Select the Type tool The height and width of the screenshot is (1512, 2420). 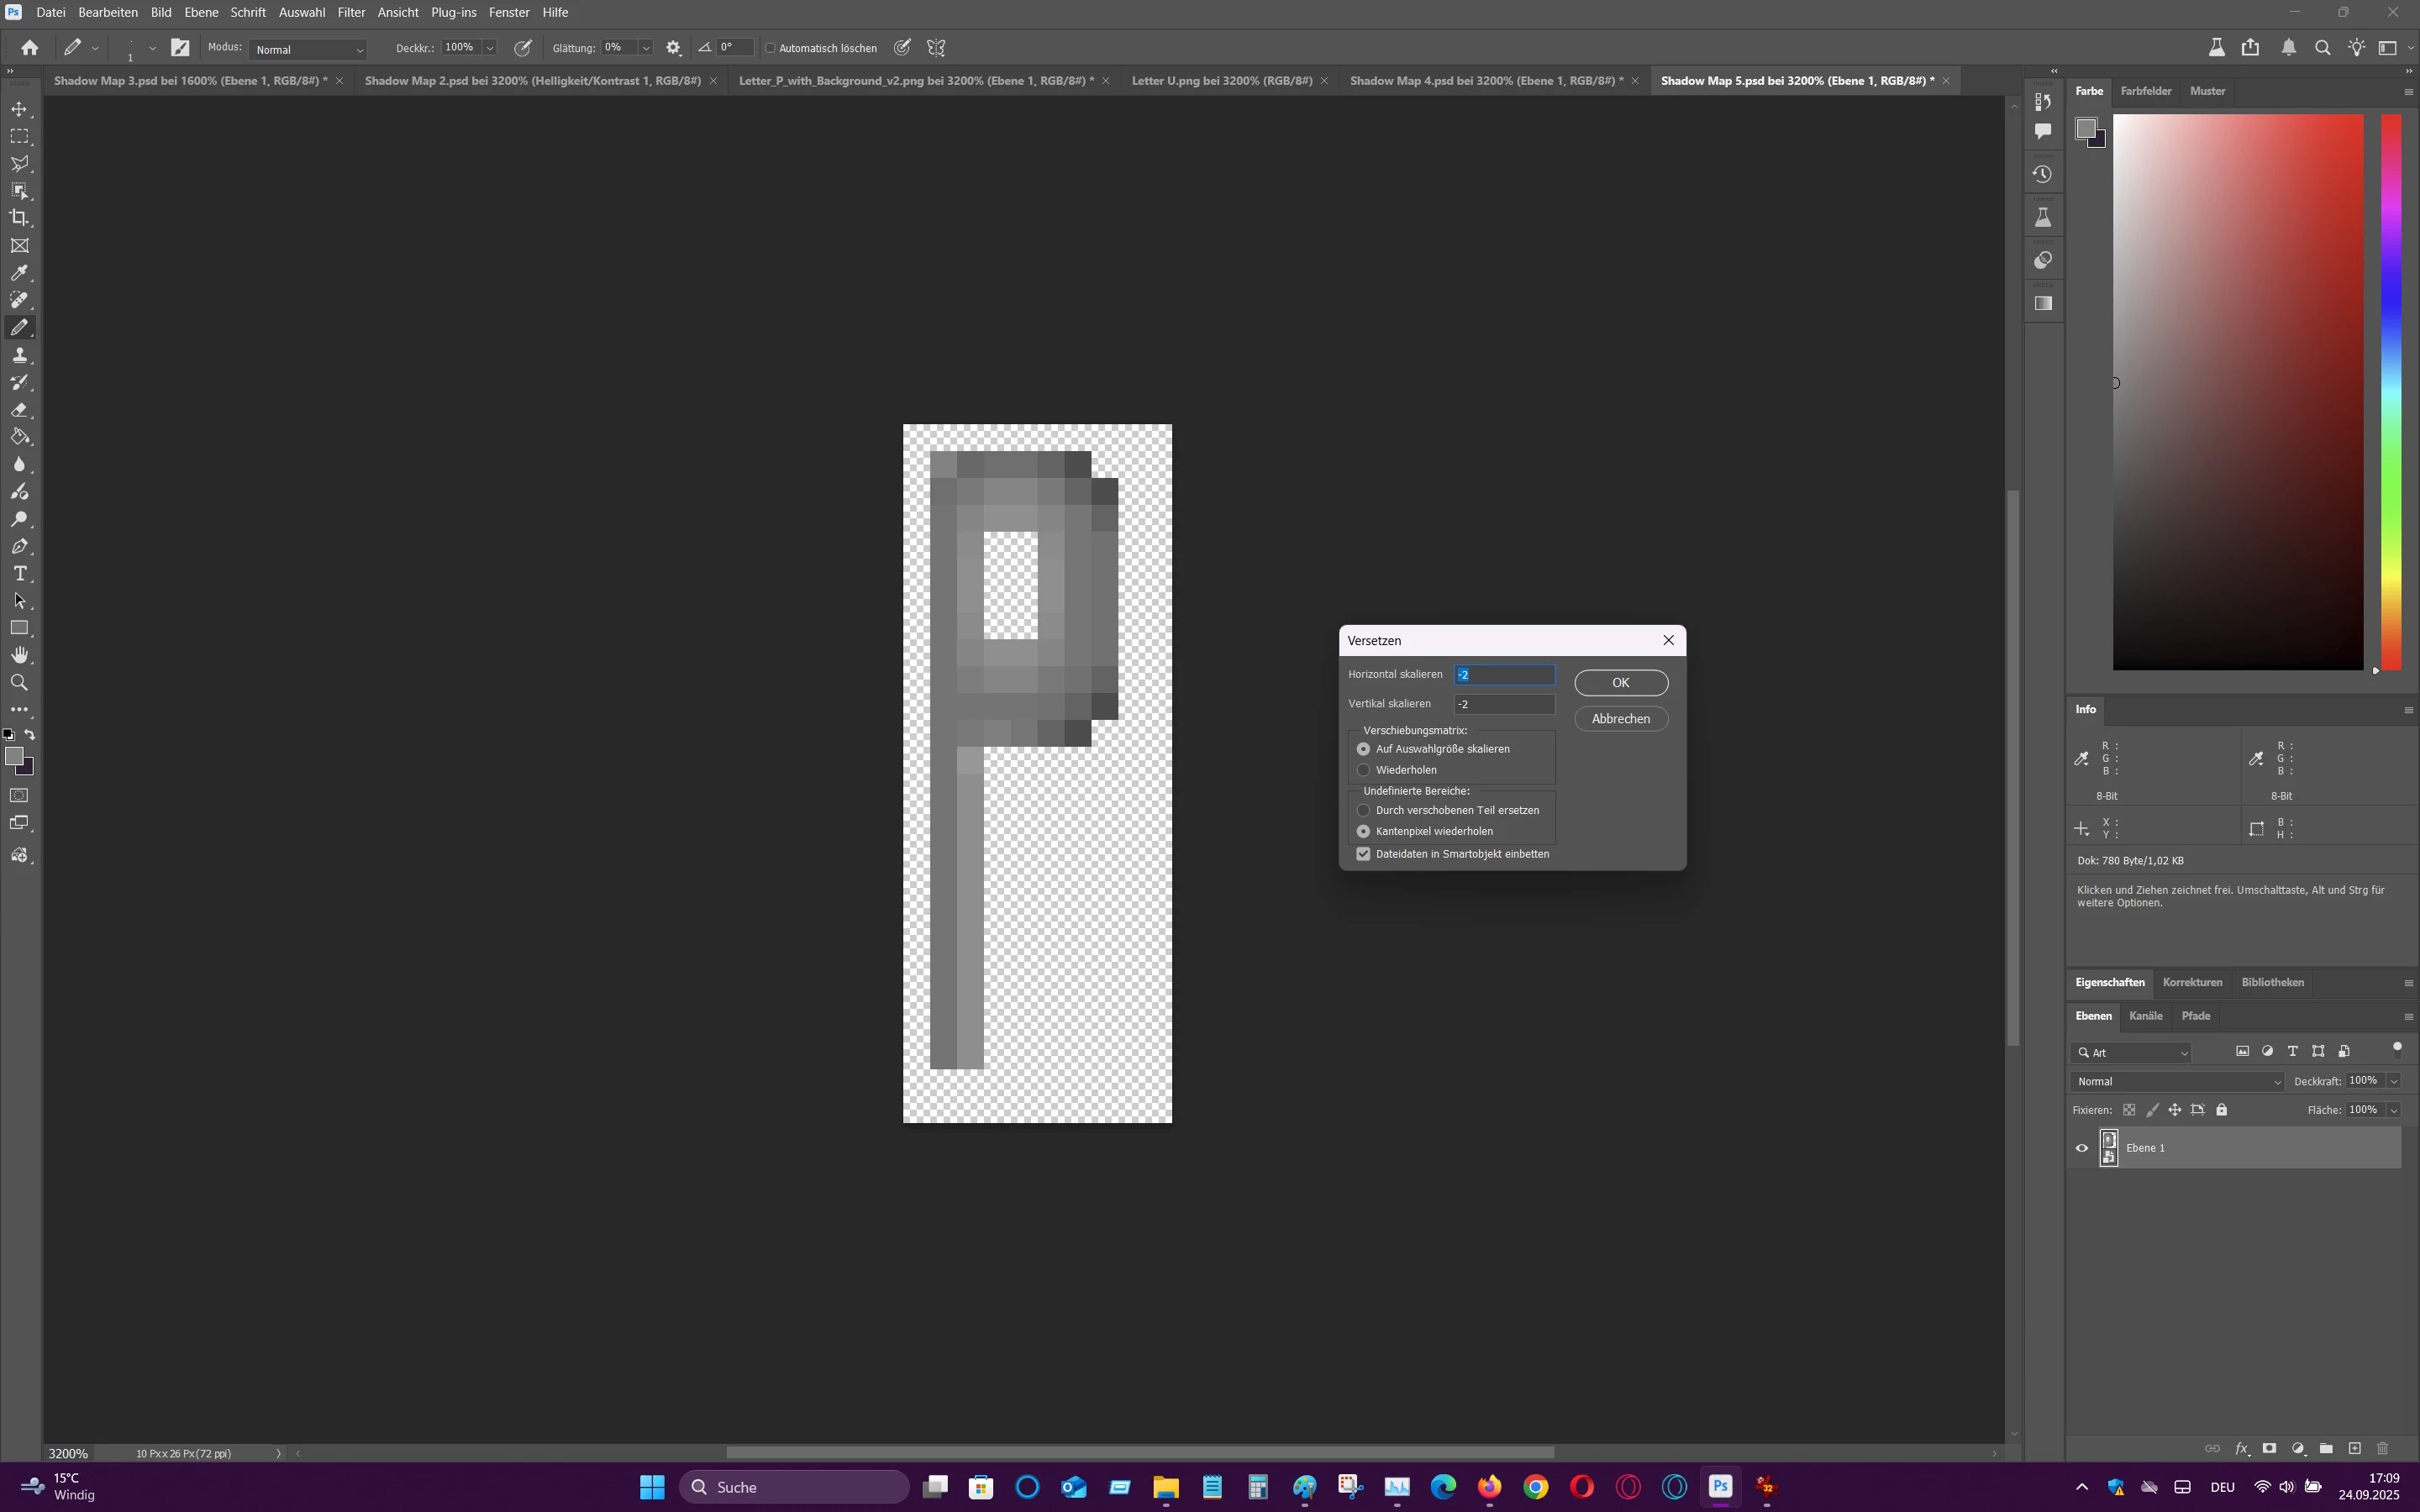(19, 574)
